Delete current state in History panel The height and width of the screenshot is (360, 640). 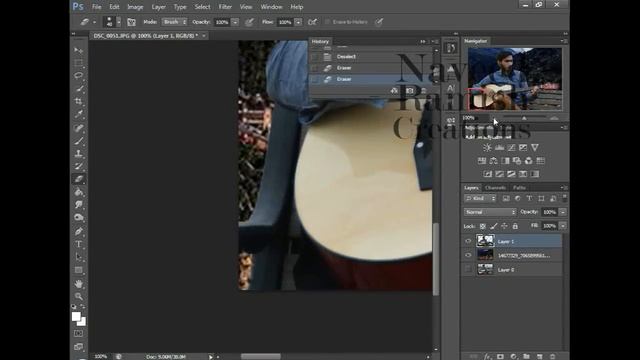coord(423,91)
